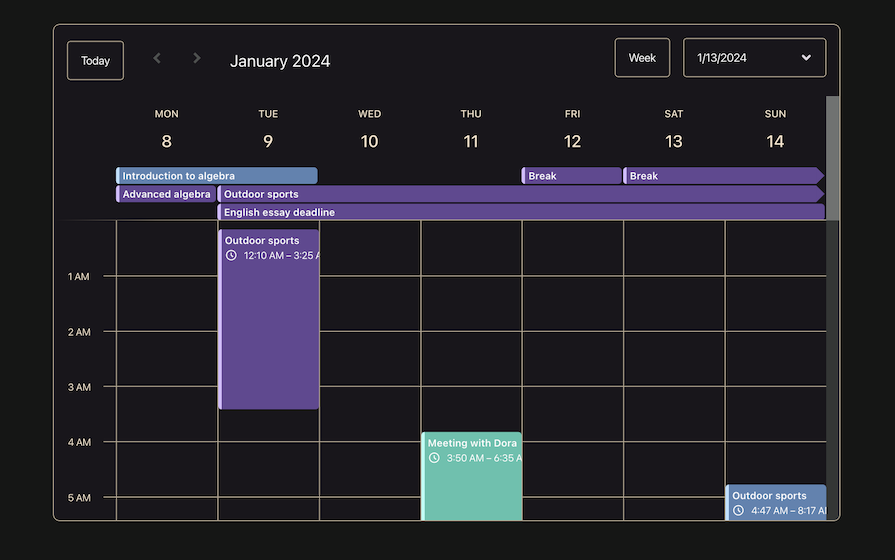The height and width of the screenshot is (560, 895).
Task: Click the January 2024 title
Action: click(x=280, y=61)
